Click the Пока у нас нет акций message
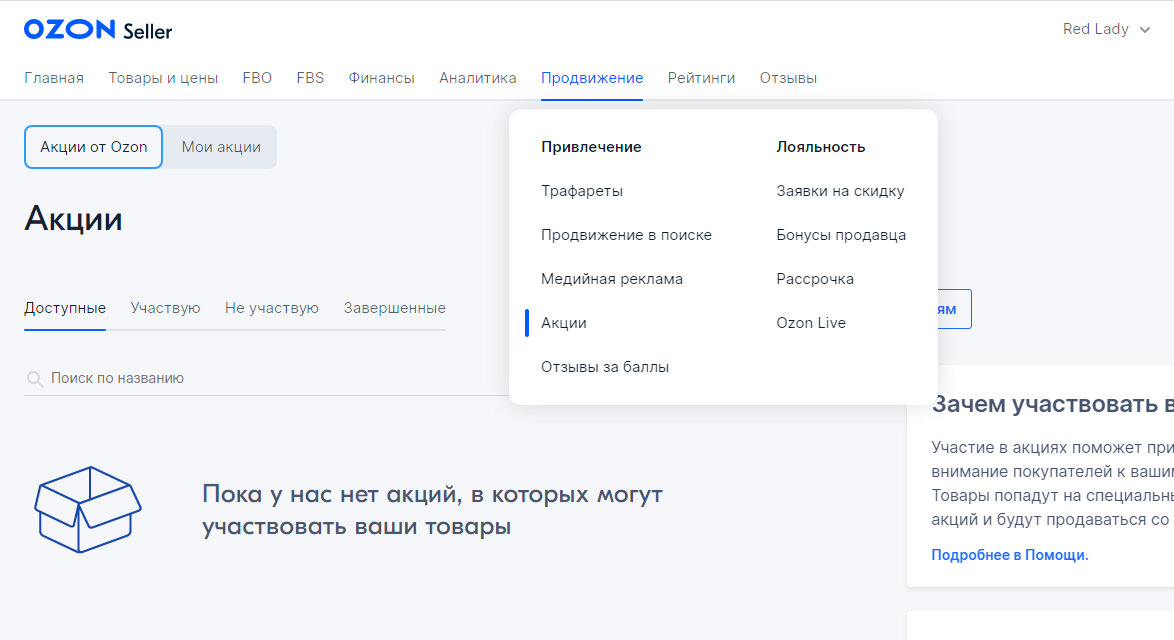Screen dimensions: 1174x640 coord(432,510)
